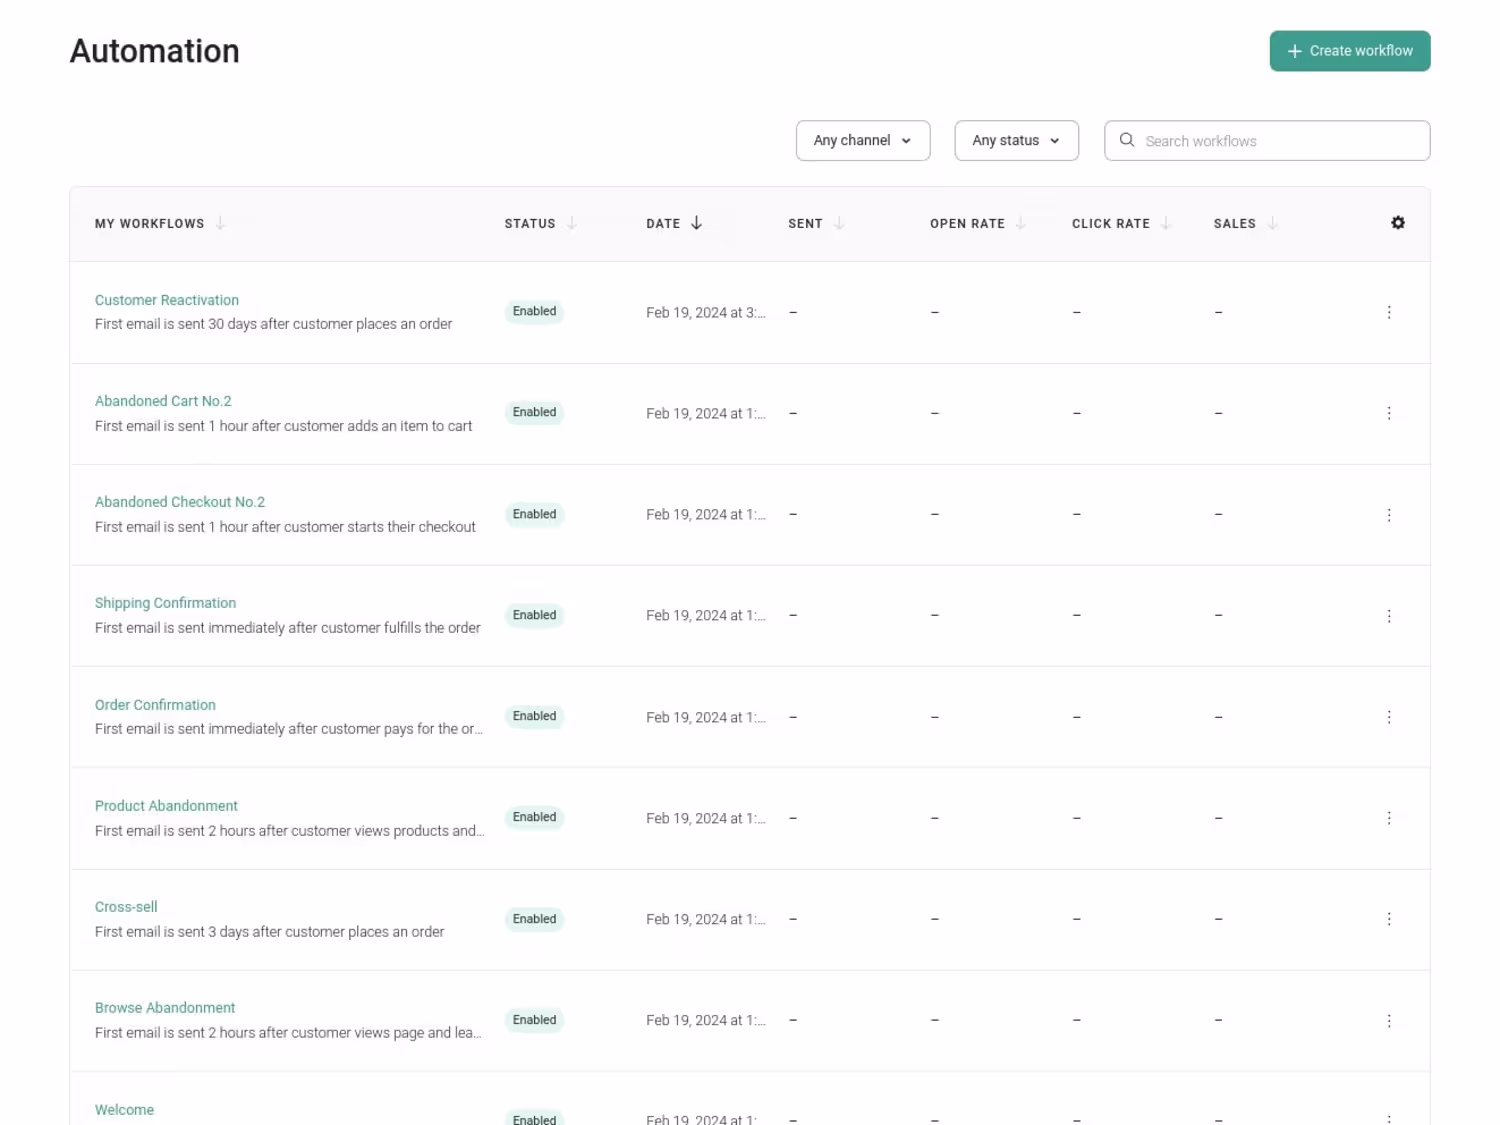The image size is (1500, 1125).
Task: Open three-dot menu for Cross-sell workflow
Action: [1389, 919]
